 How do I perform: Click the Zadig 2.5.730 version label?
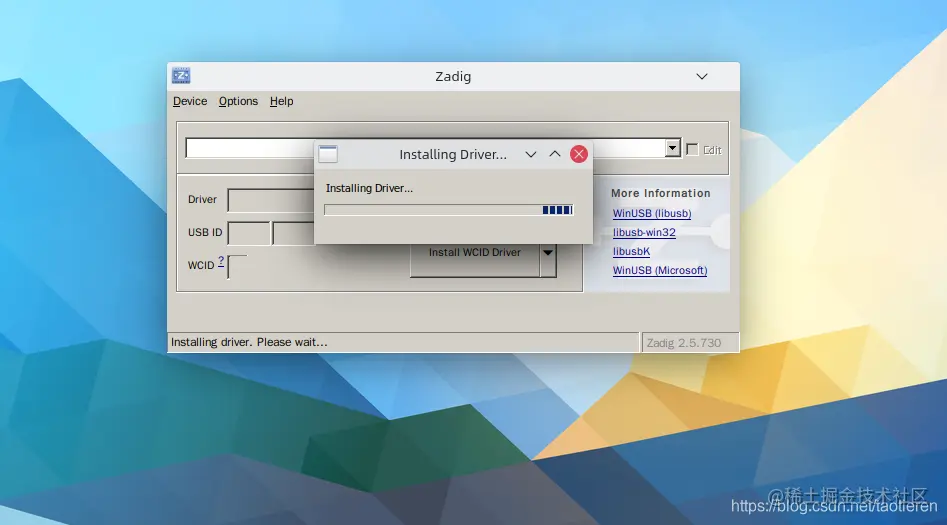pos(684,343)
